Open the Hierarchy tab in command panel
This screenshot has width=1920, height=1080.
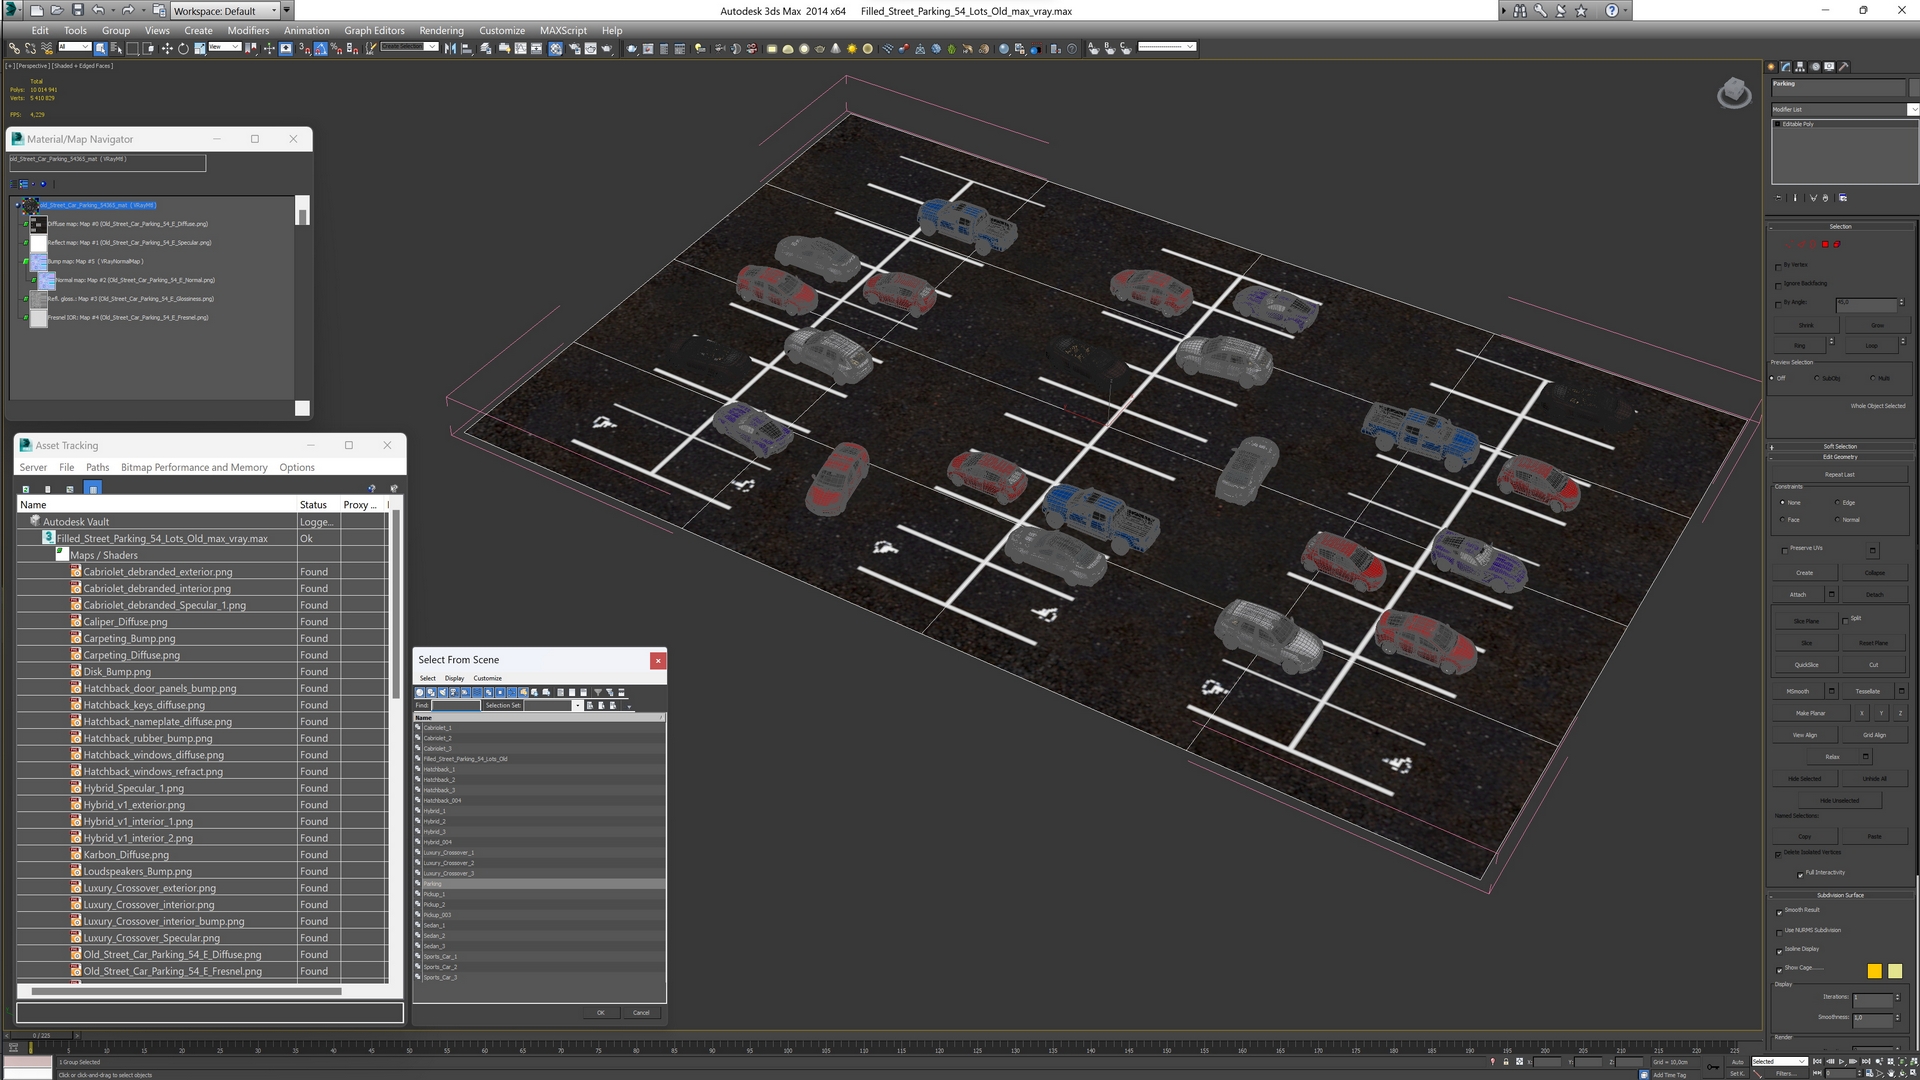tap(1800, 67)
